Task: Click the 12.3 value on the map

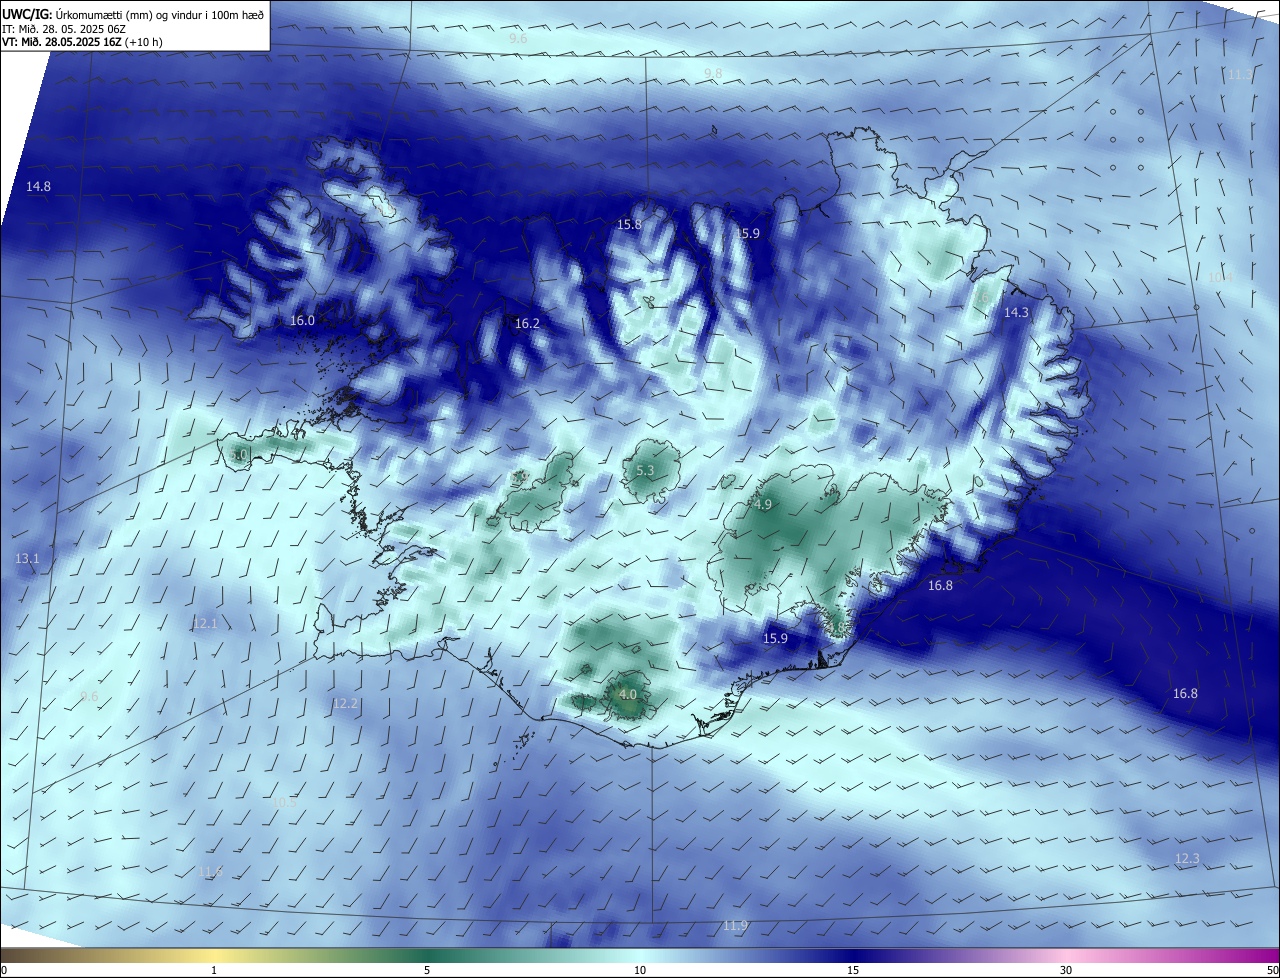Action: pyautogui.click(x=1187, y=859)
